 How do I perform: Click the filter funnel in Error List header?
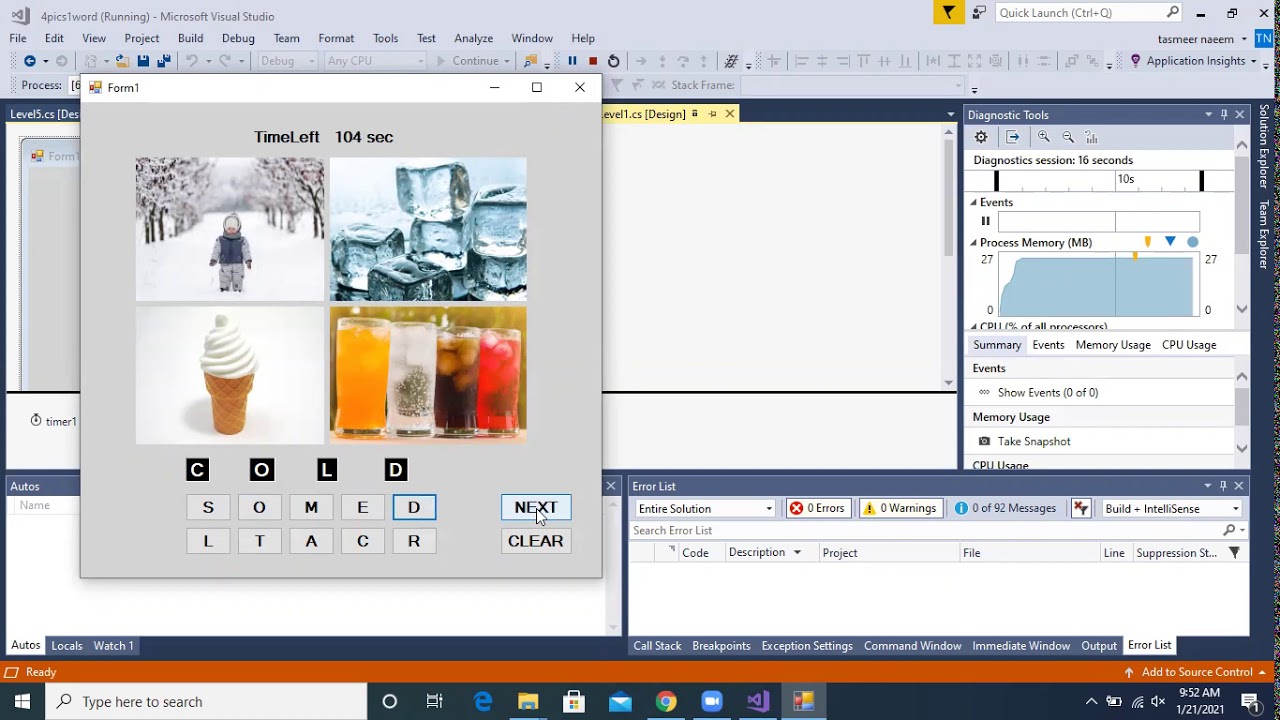click(1234, 552)
